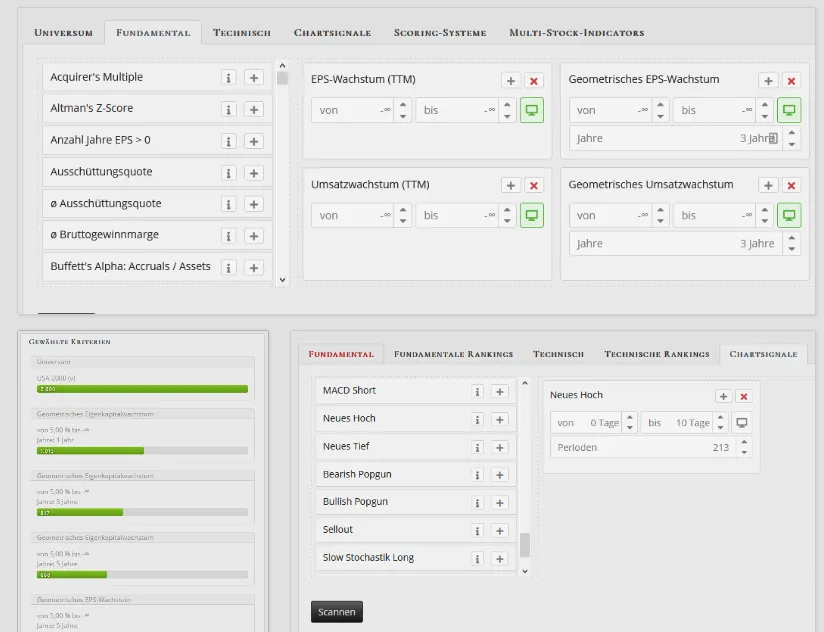Add Altman's Z-Score criterion via its plus icon
Screen dimensions: 824x632
(x=255, y=107)
